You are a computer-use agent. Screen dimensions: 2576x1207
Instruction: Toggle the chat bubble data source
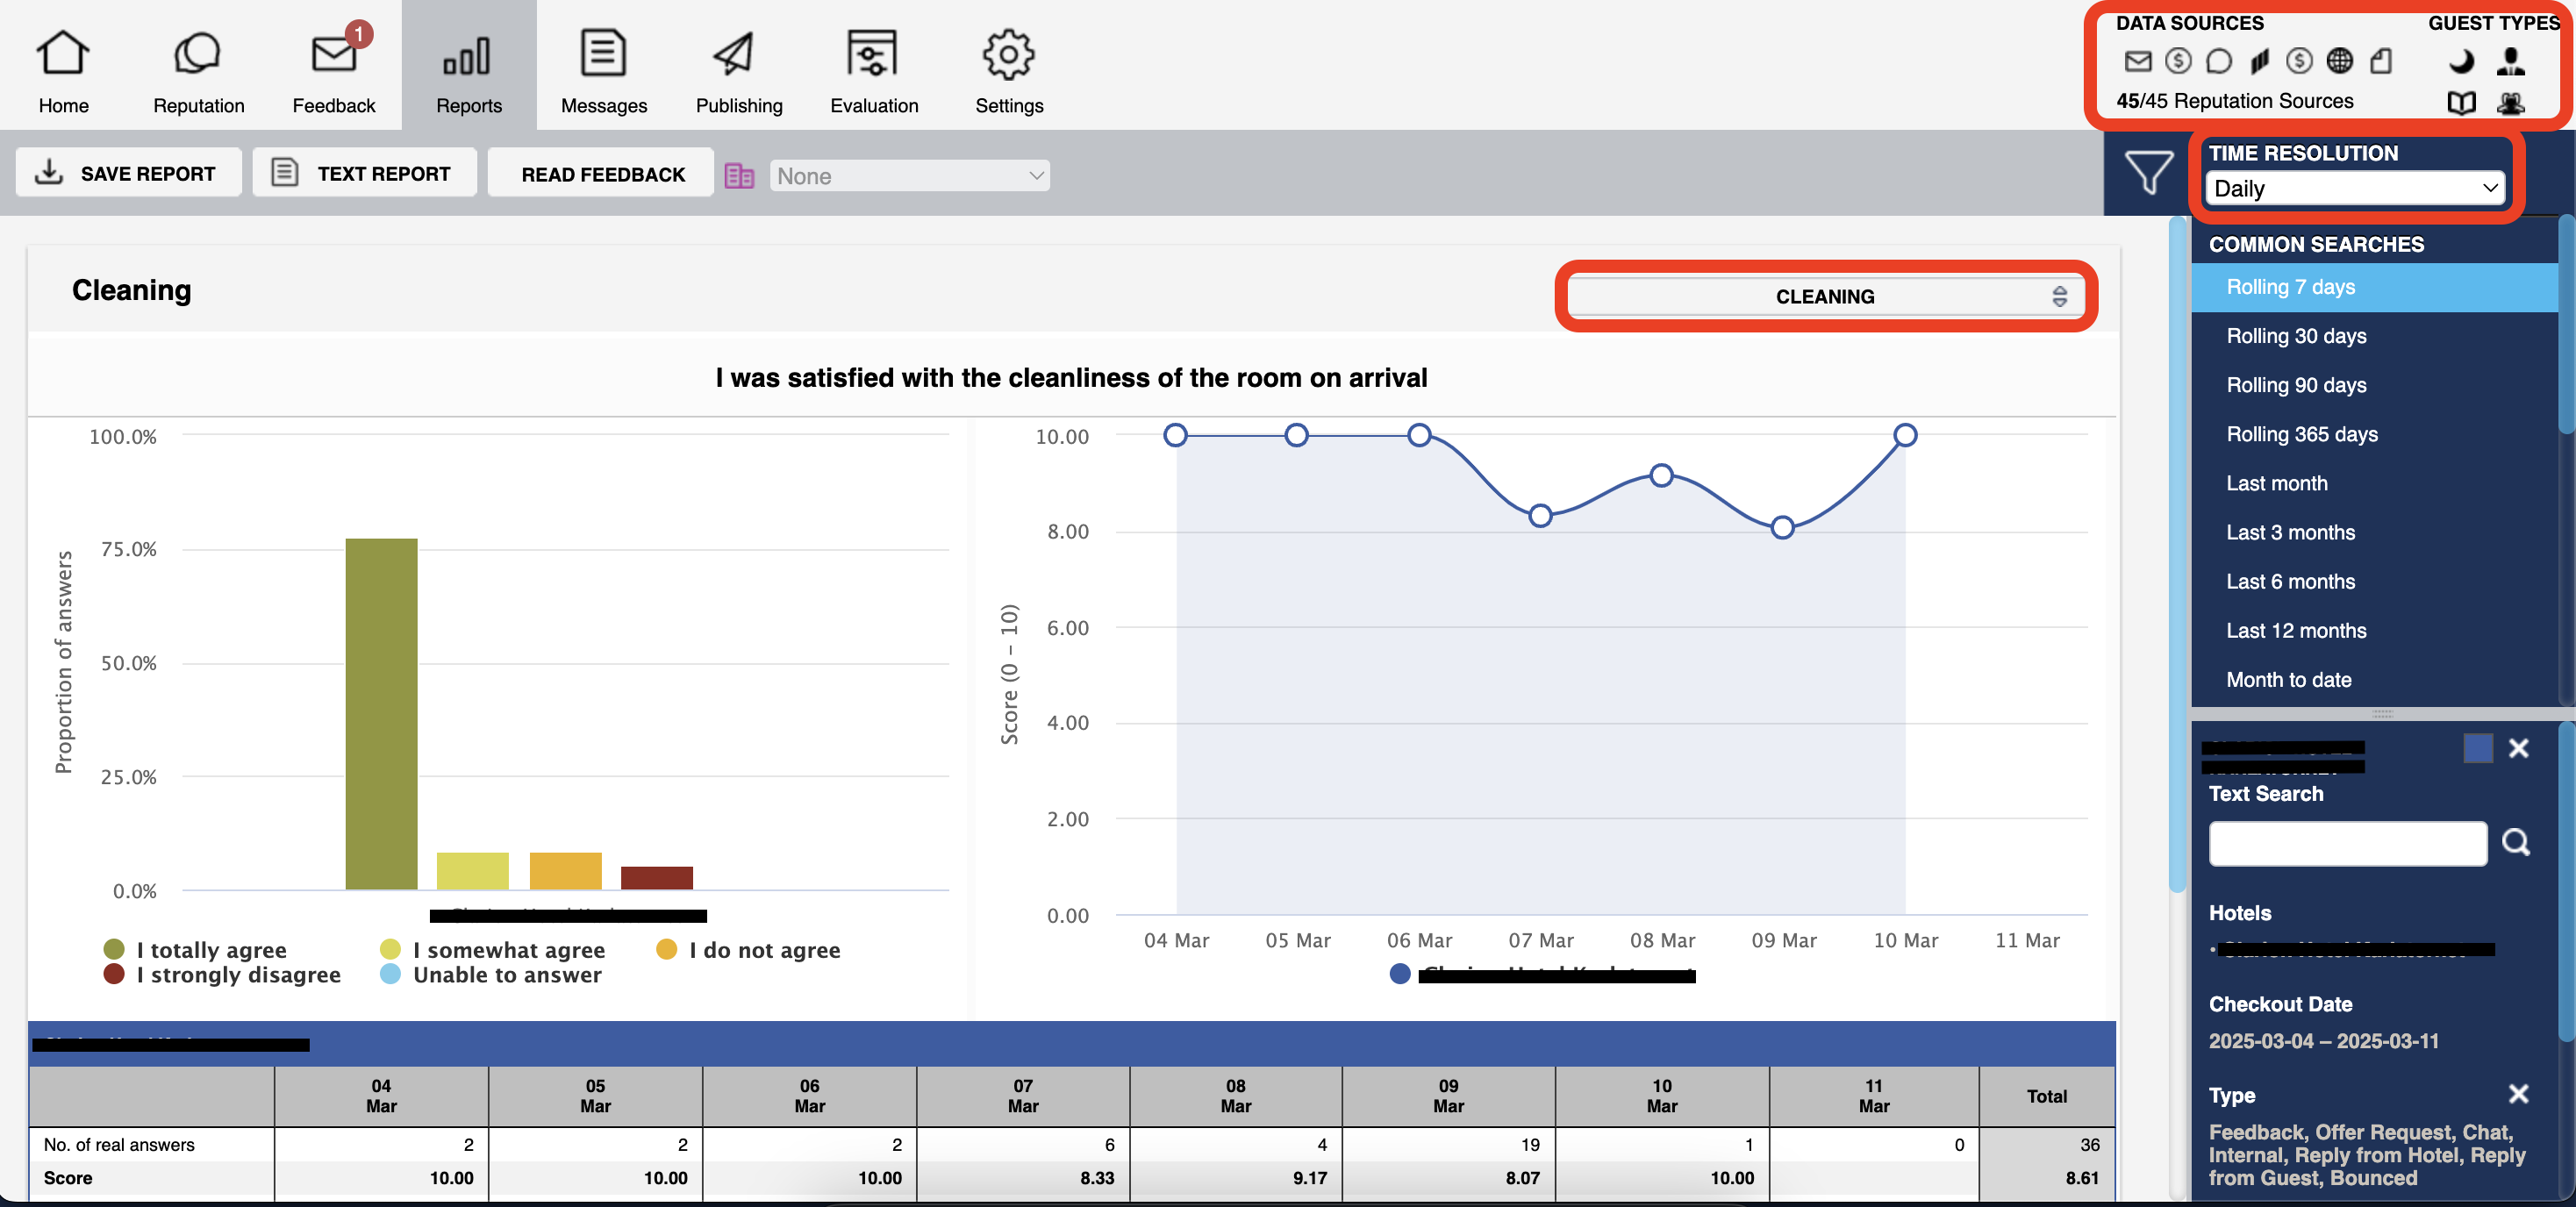[2218, 61]
